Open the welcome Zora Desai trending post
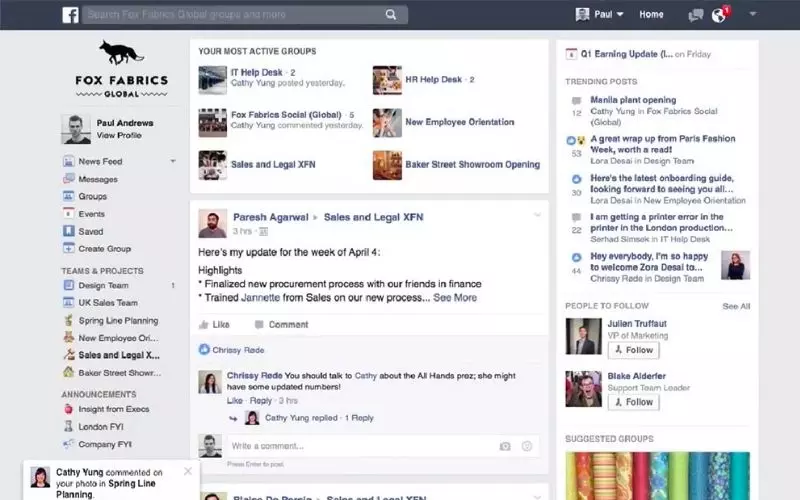Viewport: 800px width, 500px height. (649, 262)
